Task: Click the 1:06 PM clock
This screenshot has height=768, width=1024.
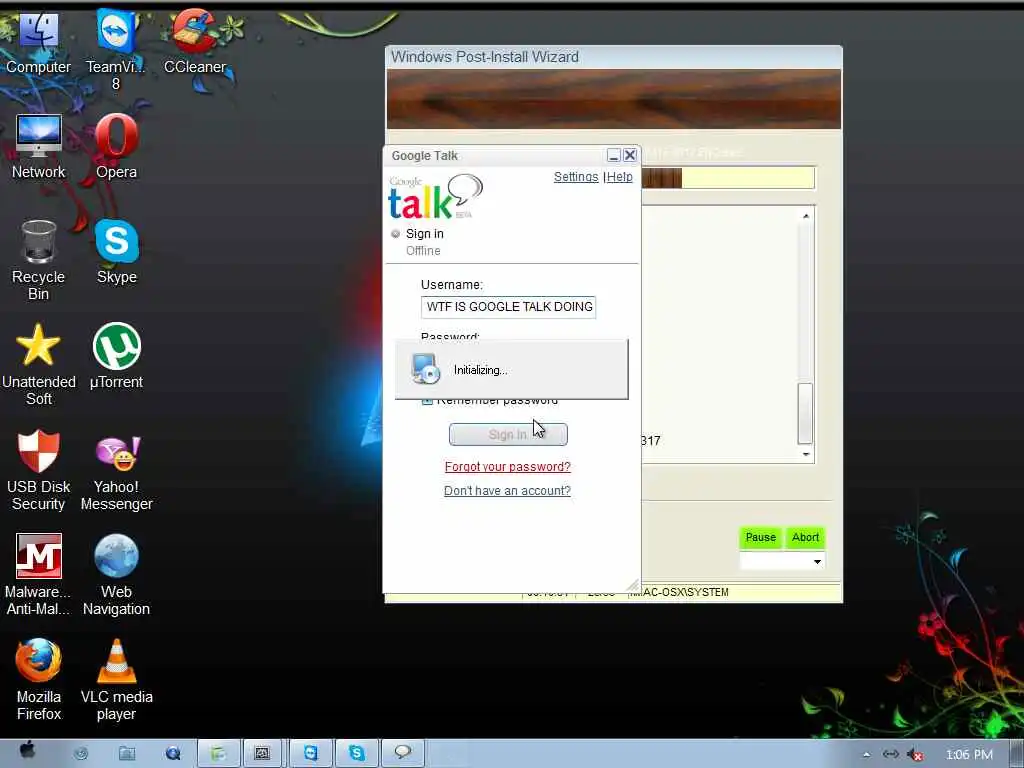Action: click(969, 755)
